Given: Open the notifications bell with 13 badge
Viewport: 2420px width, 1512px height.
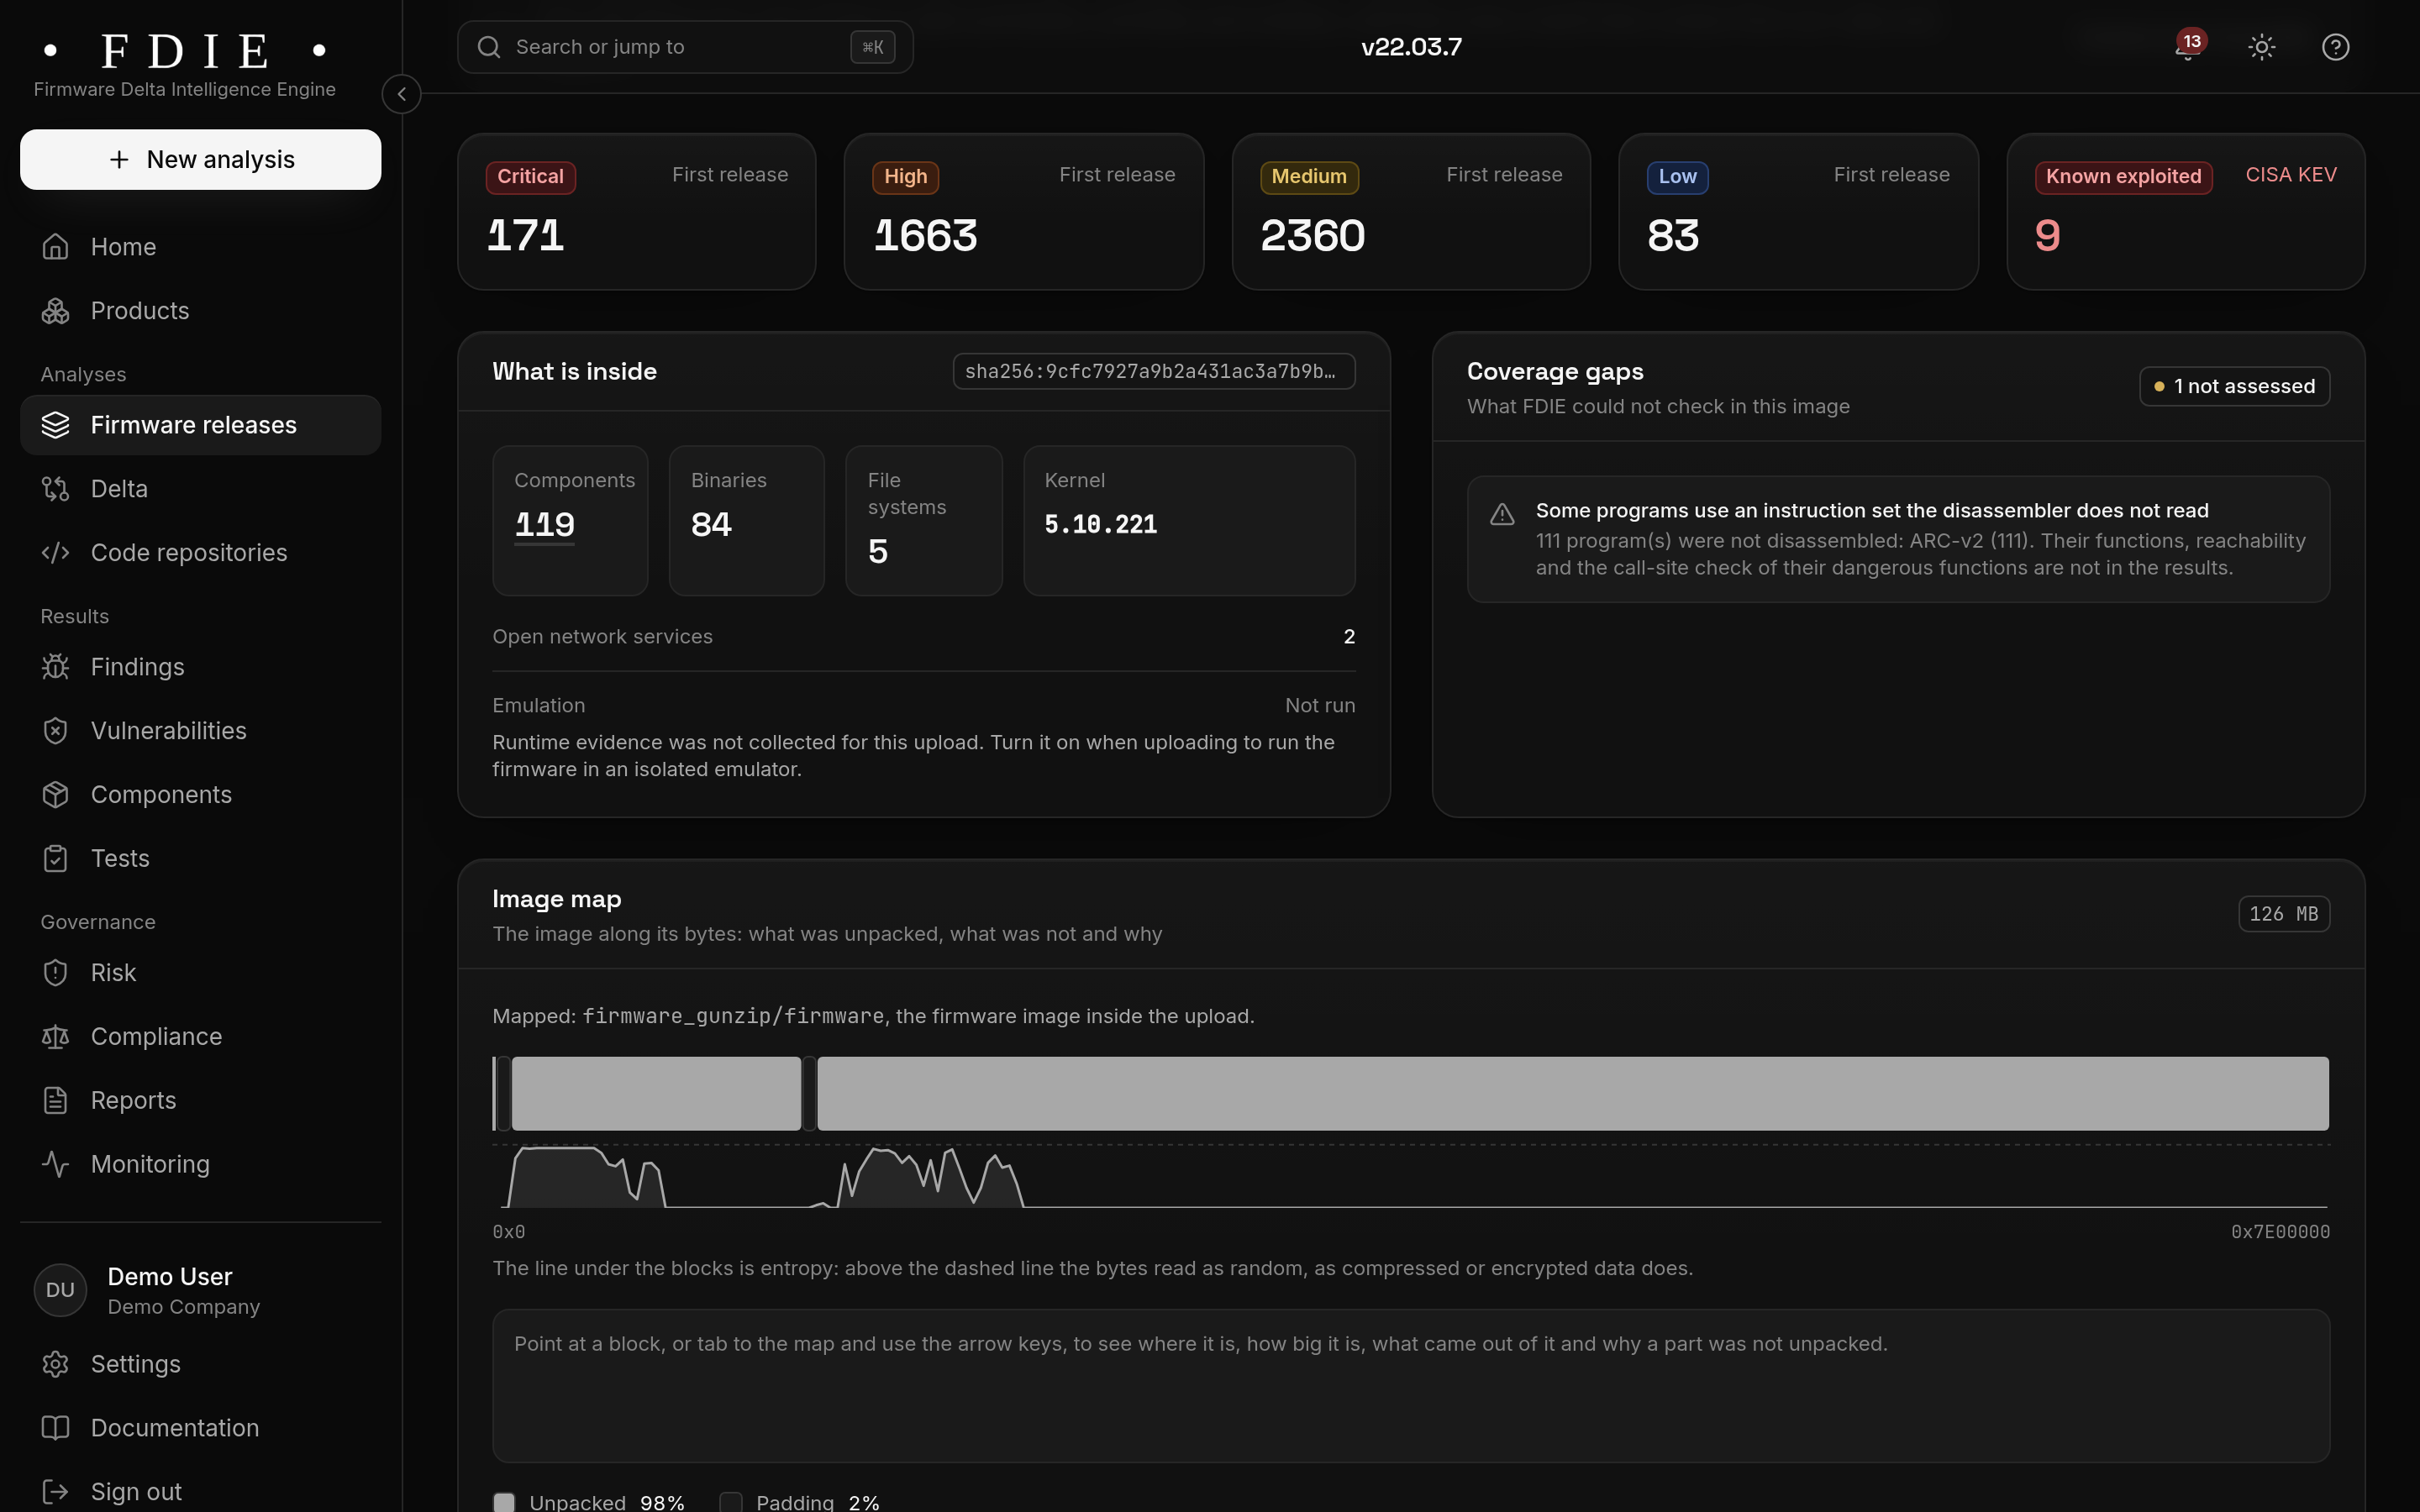Looking at the screenshot, I should [x=2188, y=47].
